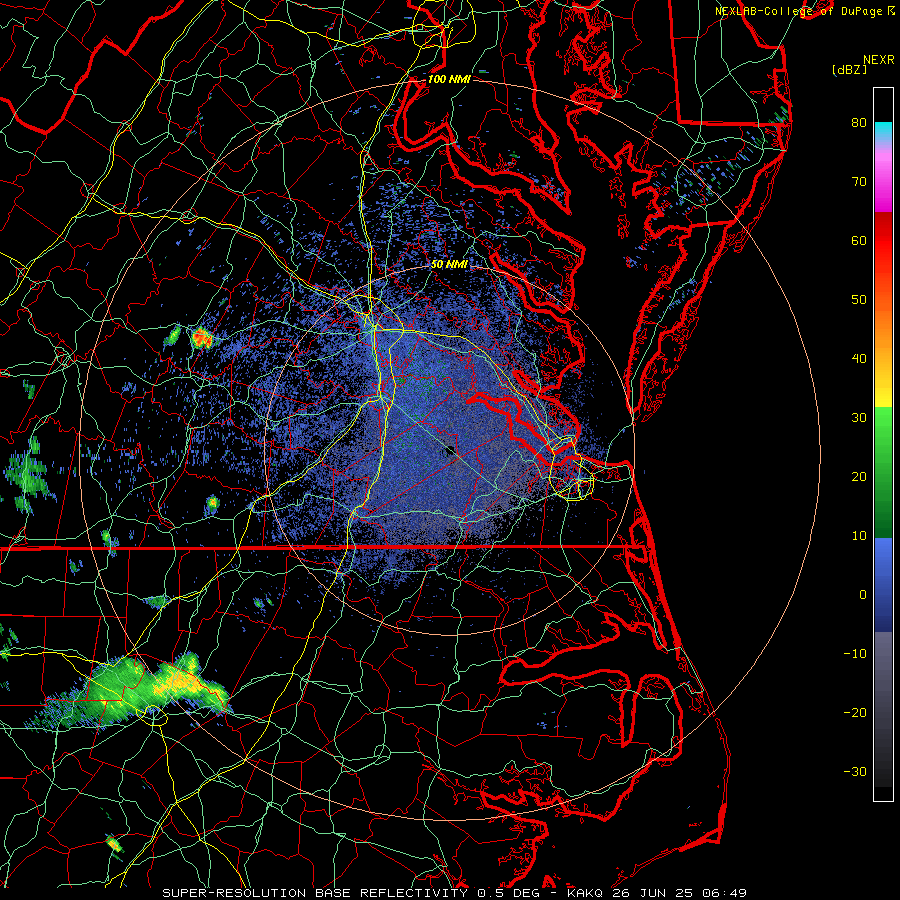Screen dimensions: 900x900
Task: Click the -10 value on dBZ scale
Action: [855, 653]
